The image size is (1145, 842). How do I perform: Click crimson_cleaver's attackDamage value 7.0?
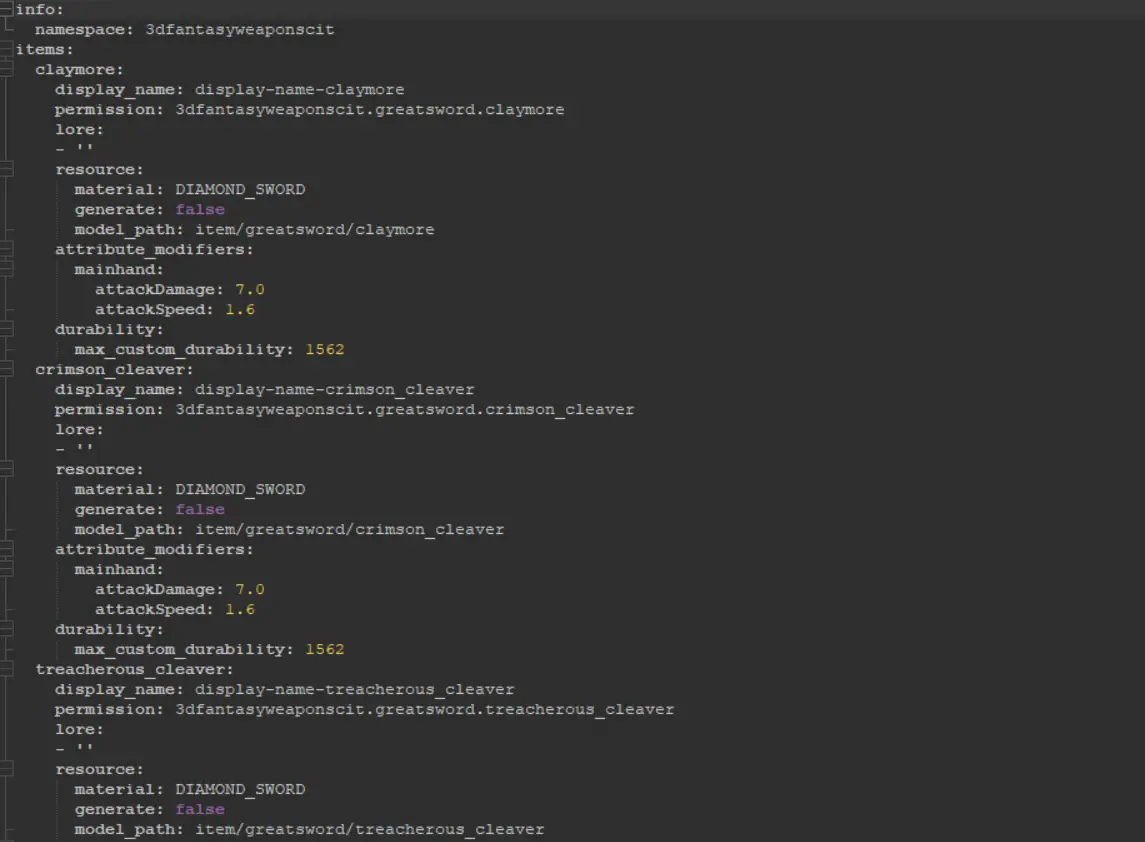point(250,589)
